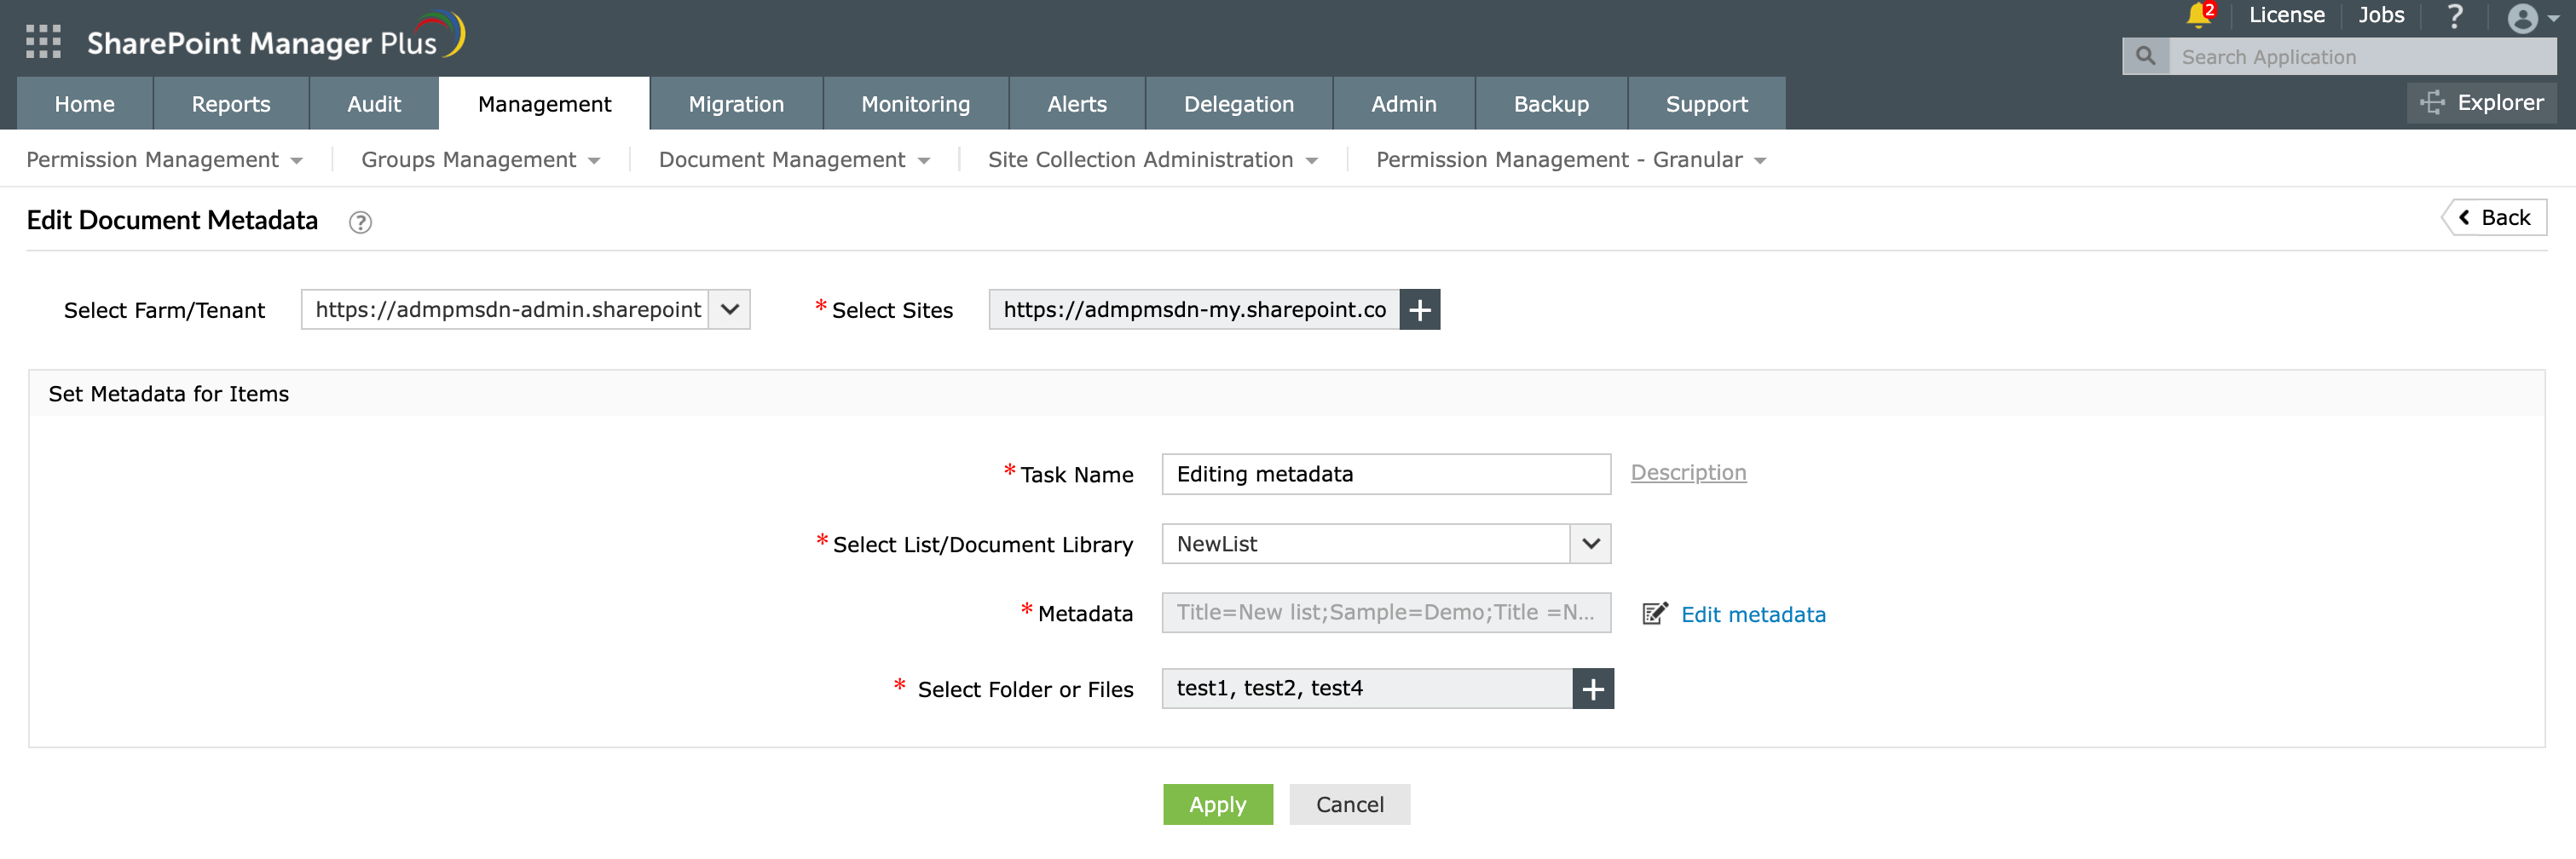Screen dimensions: 2576x859
Task: Switch to the Monitoring tab
Action: (x=915, y=104)
